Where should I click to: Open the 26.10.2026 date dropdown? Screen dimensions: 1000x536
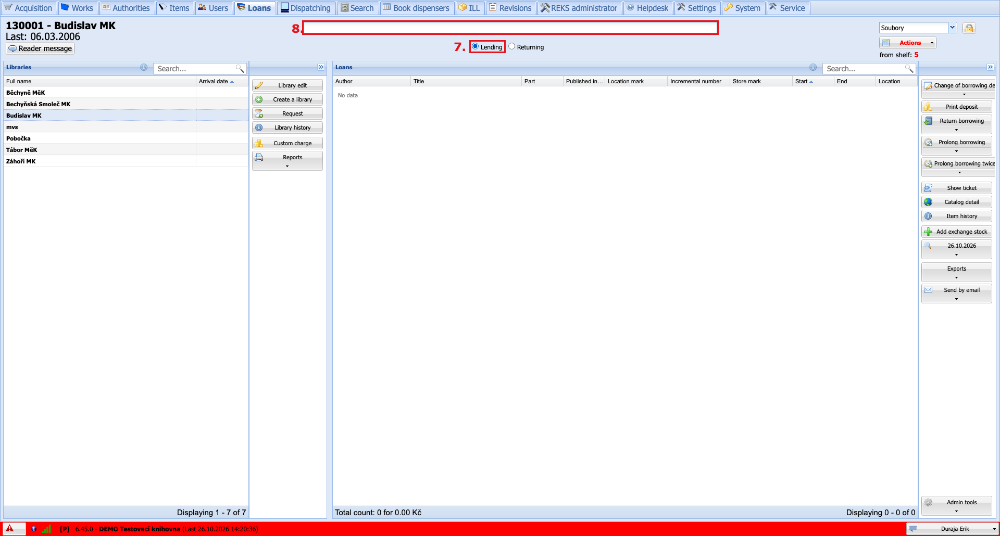click(957, 249)
